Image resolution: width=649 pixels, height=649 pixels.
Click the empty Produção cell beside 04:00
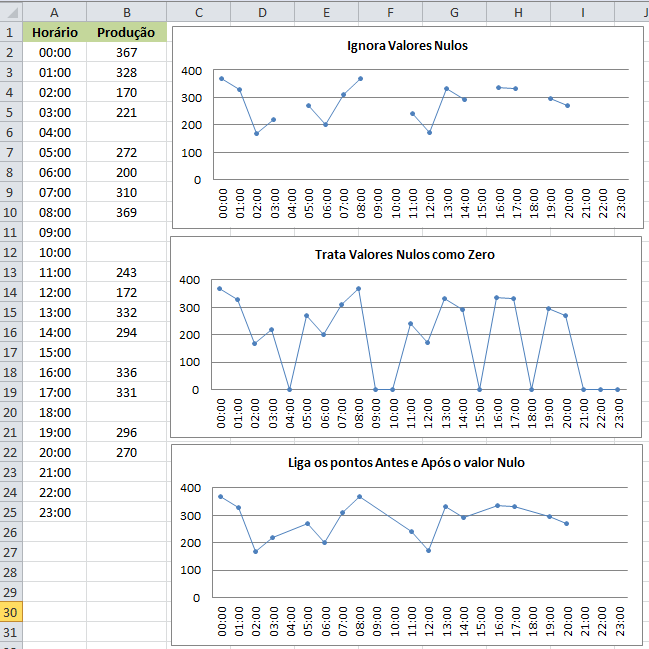(126, 132)
